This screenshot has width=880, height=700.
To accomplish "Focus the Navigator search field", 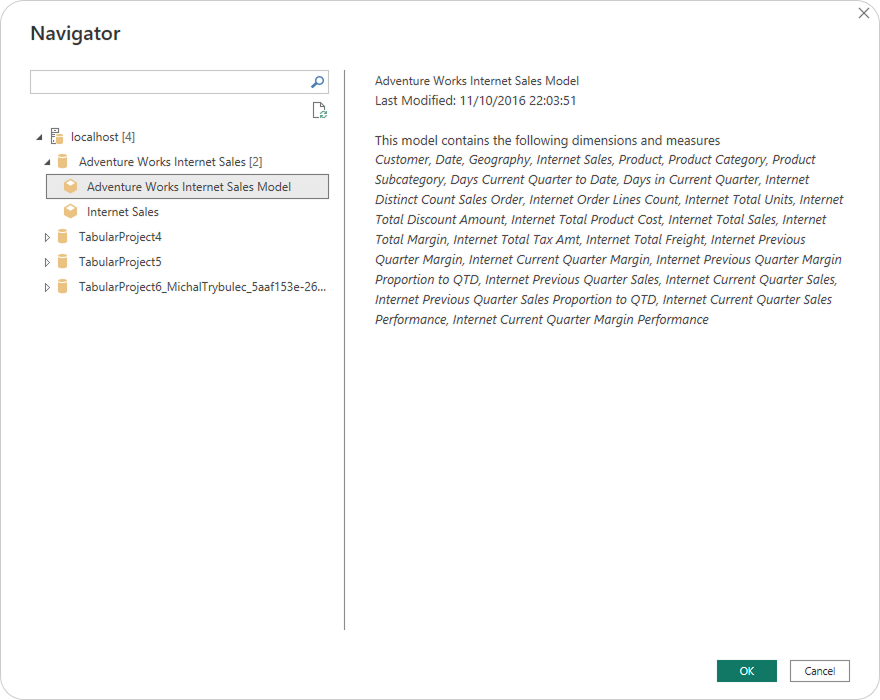I will click(x=168, y=82).
